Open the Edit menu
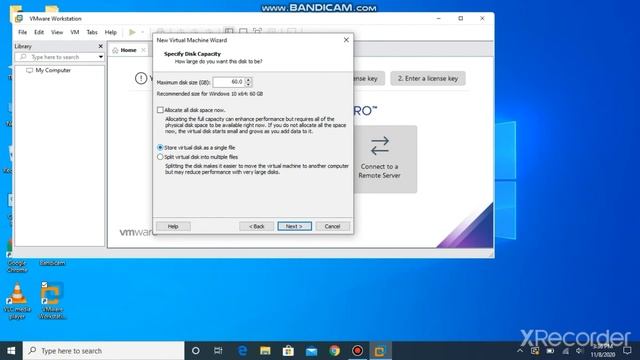This screenshot has width=640, height=360. [x=39, y=32]
